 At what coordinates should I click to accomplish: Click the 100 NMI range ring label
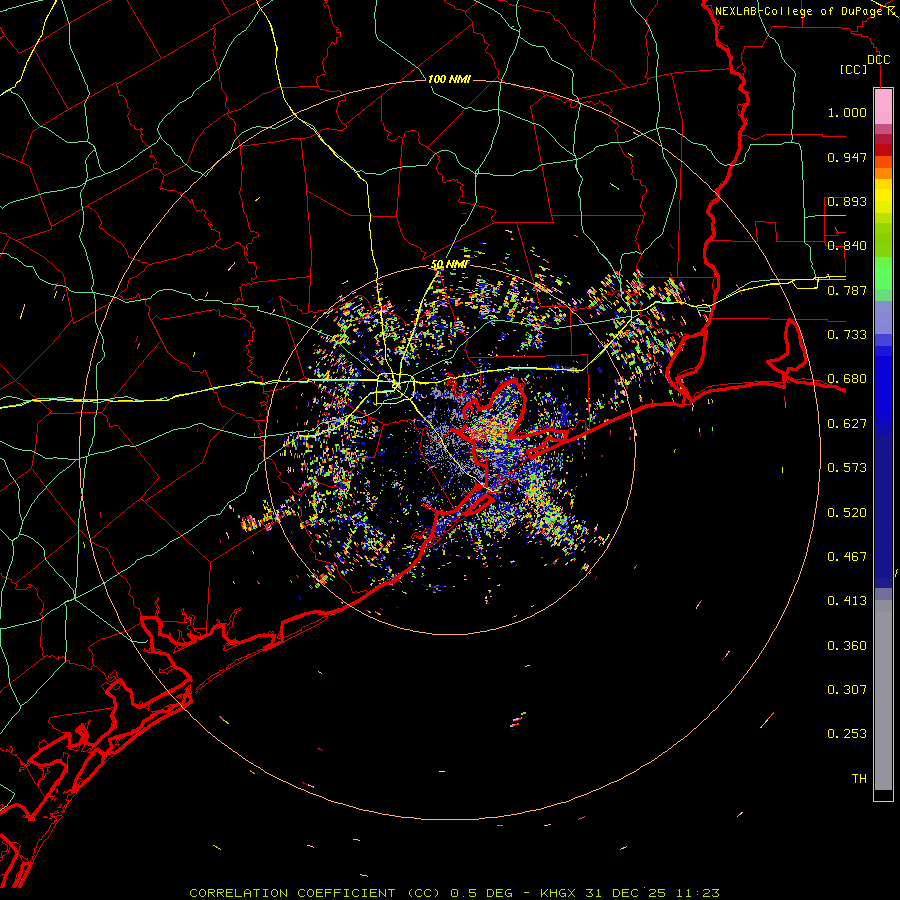coord(449,79)
